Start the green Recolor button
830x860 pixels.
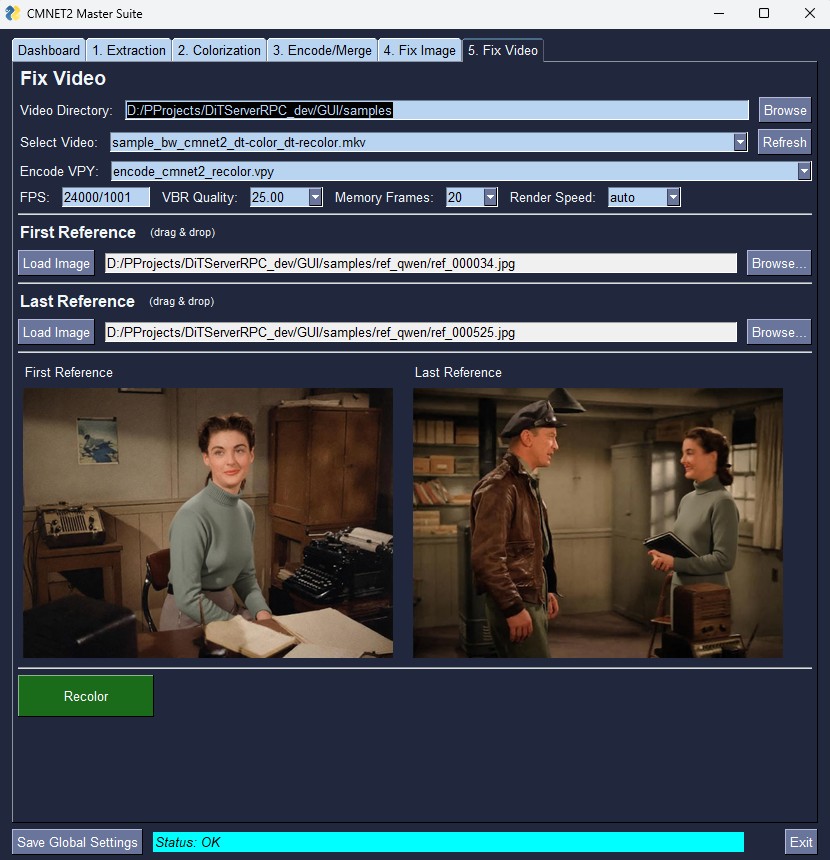86,696
